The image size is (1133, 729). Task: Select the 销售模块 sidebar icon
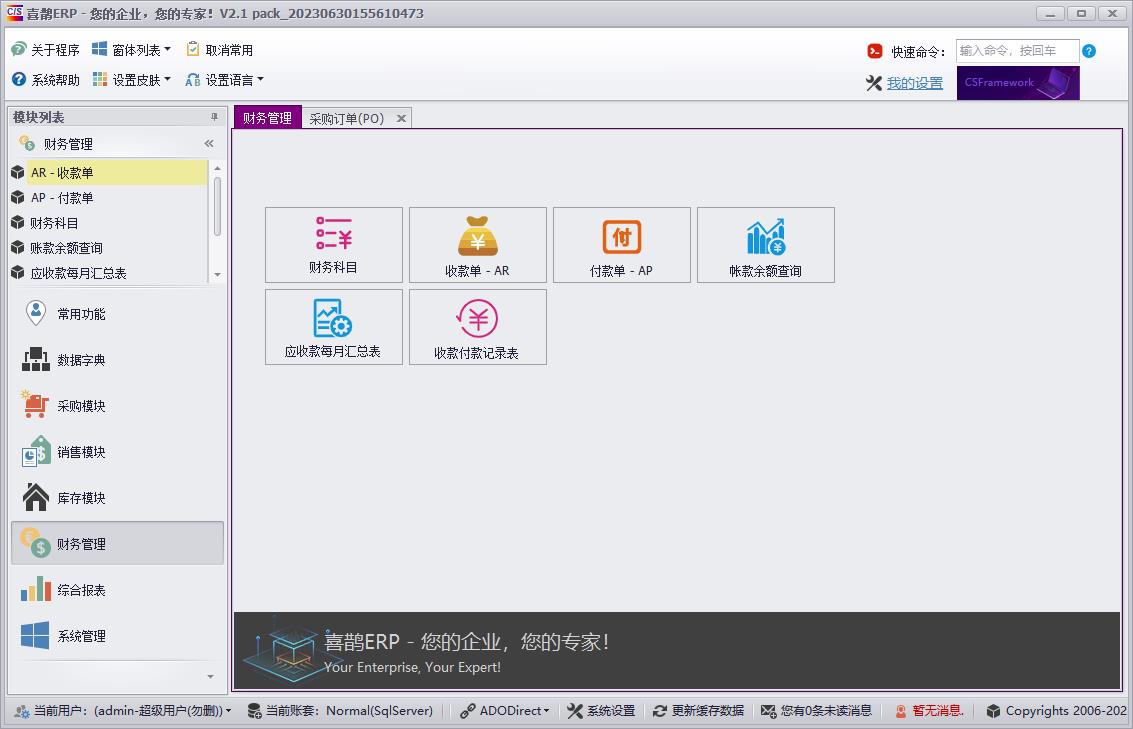(x=117, y=451)
